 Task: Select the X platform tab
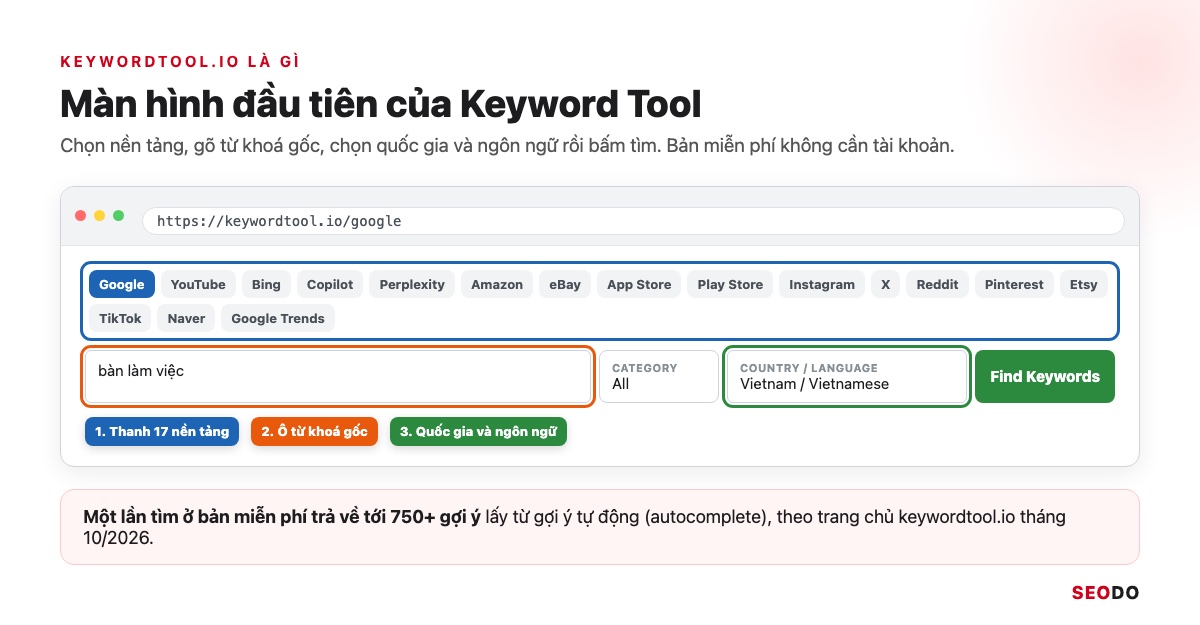coord(885,284)
